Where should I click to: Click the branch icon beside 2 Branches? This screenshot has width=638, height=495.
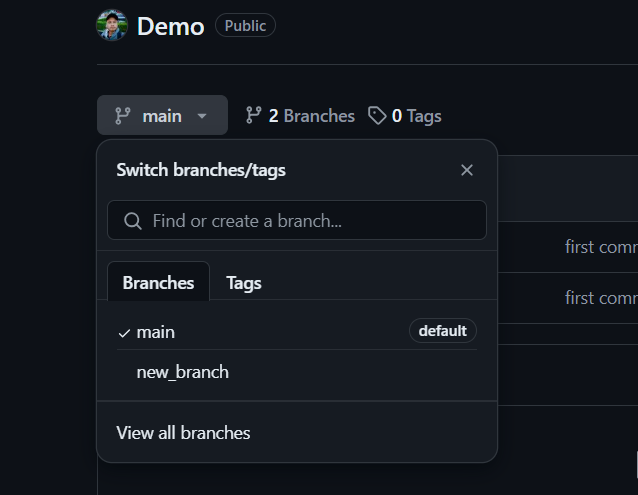tap(254, 116)
